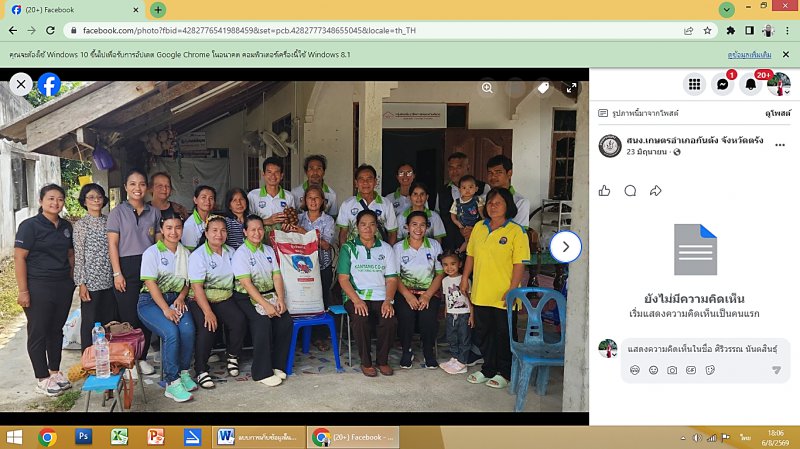This screenshot has width=800, height=449.
Task: Send the comment with arrow button
Action: tap(776, 370)
